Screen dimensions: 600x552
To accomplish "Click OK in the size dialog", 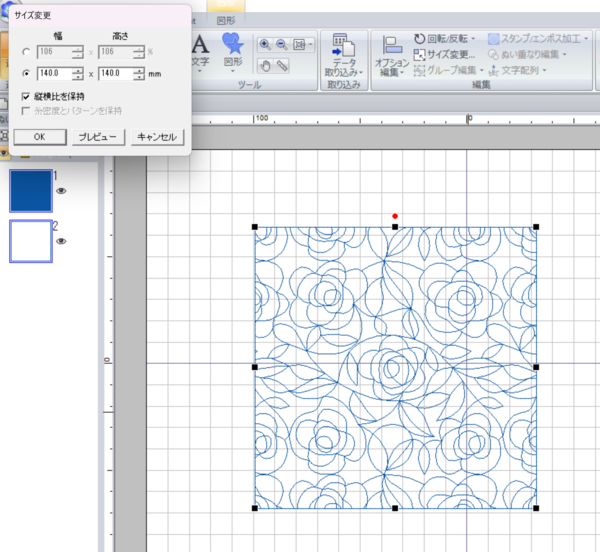I will [38, 136].
